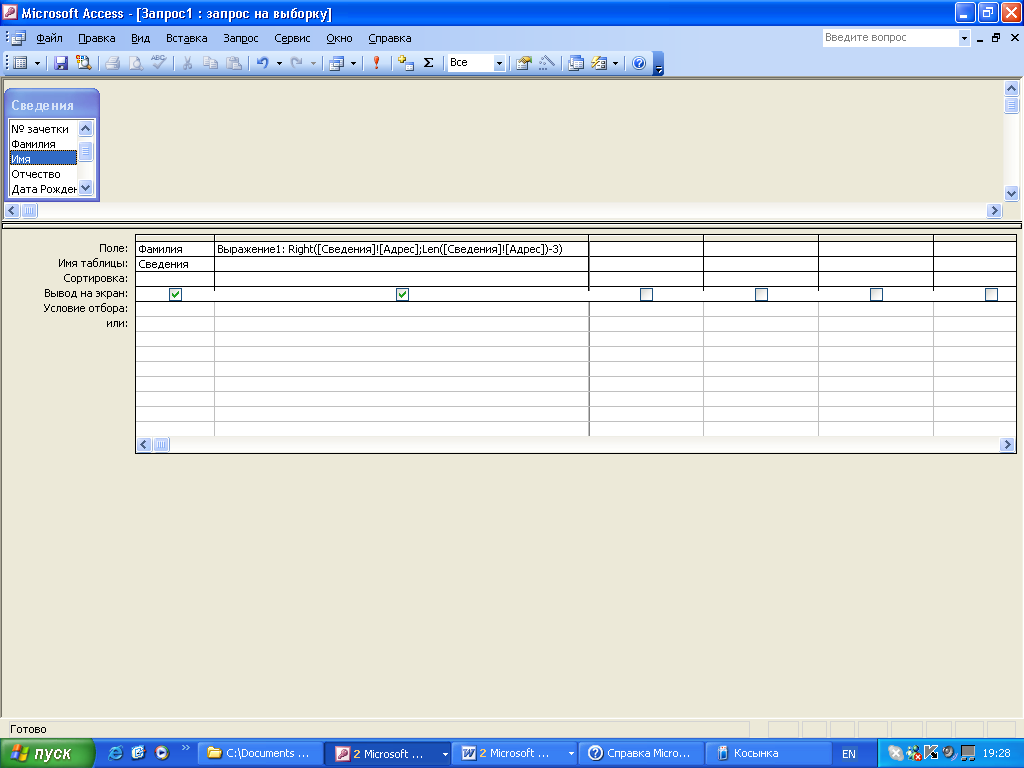
Task: Click the Show Table icon
Action: point(406,63)
